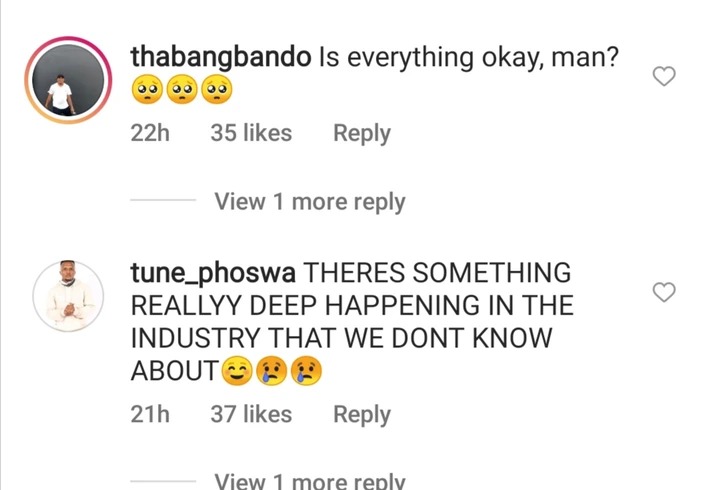Visit the tune_phoswa username profile link
720x490 pixels.
coord(213,274)
